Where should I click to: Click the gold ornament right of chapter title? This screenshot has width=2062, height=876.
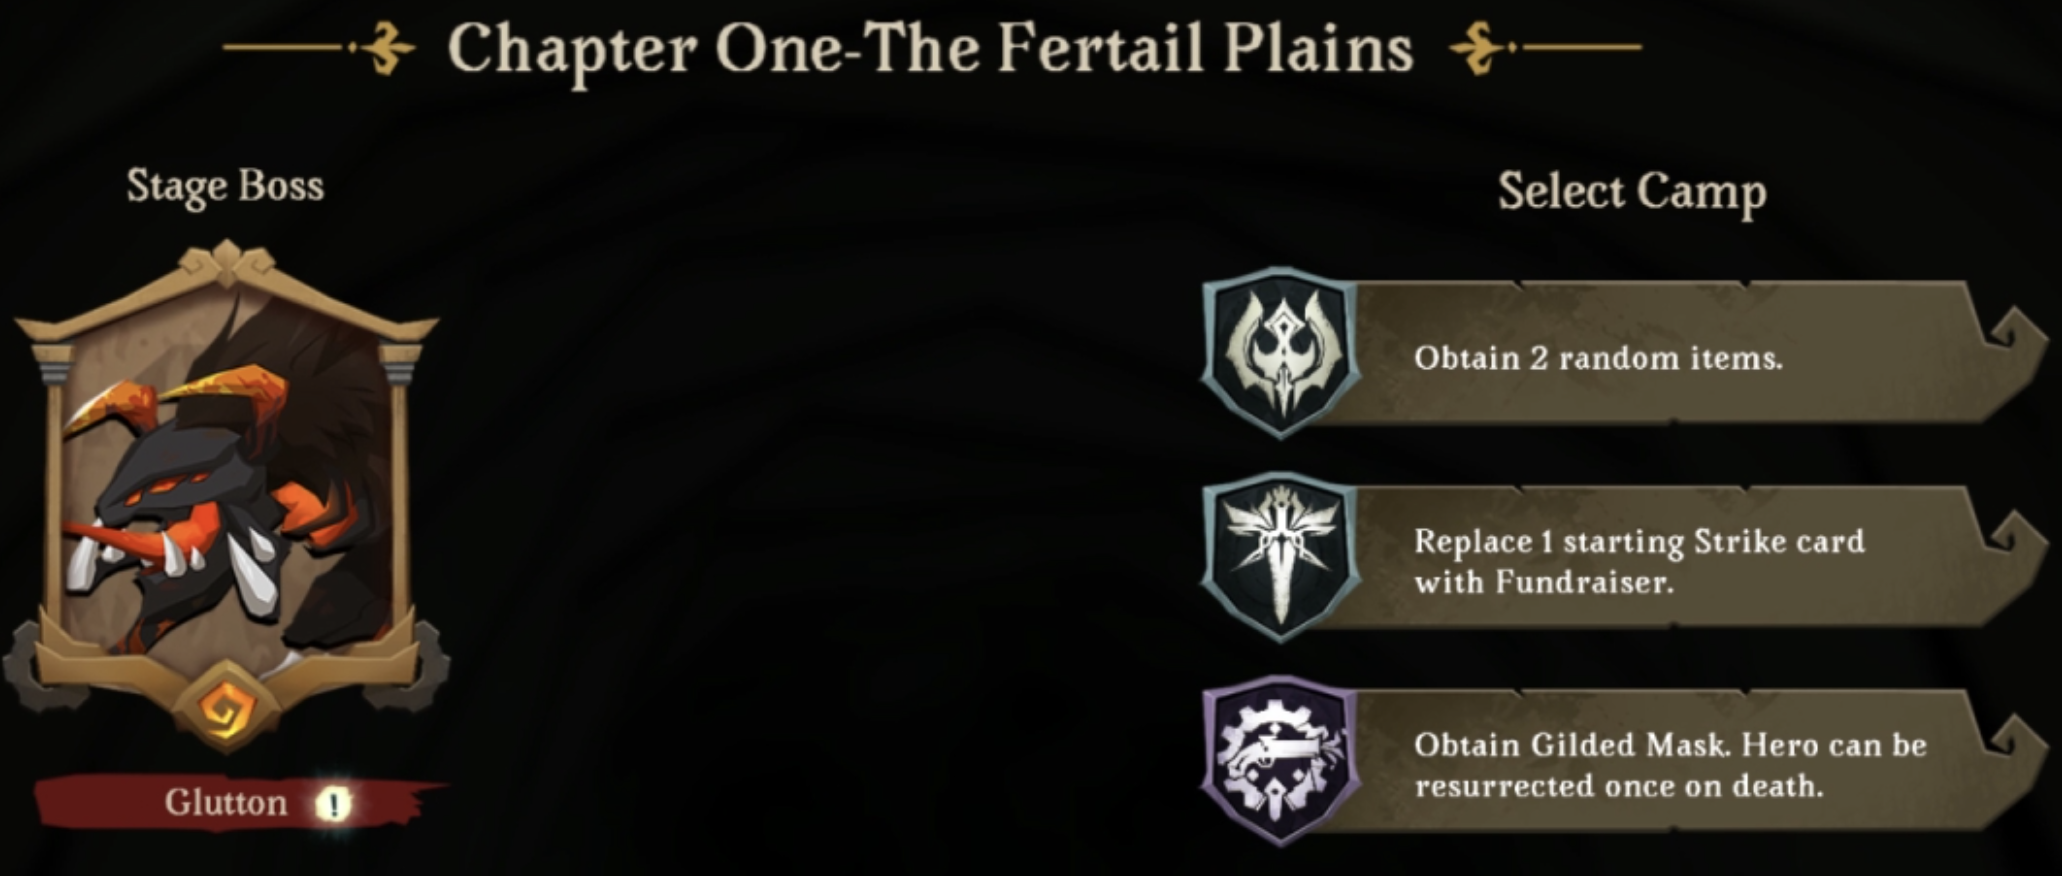1478,47
